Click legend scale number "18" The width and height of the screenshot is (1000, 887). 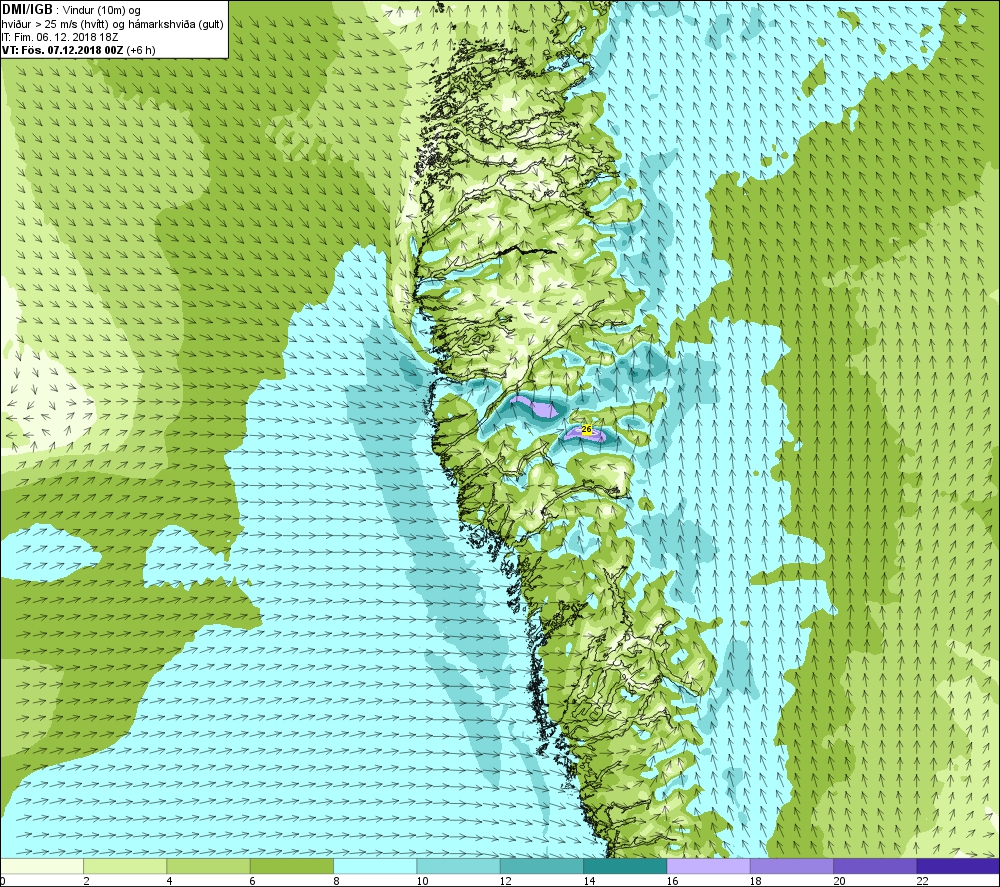tap(756, 881)
